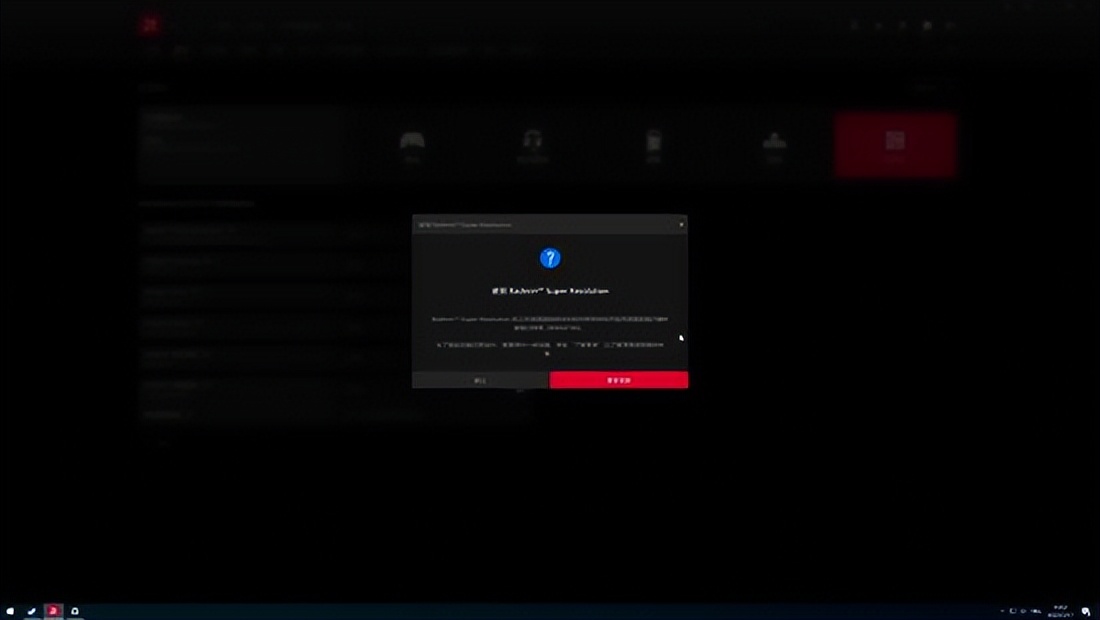Screen dimensions: 1100x620
Task: Open the taskbar clock and date
Action: click(1060, 612)
